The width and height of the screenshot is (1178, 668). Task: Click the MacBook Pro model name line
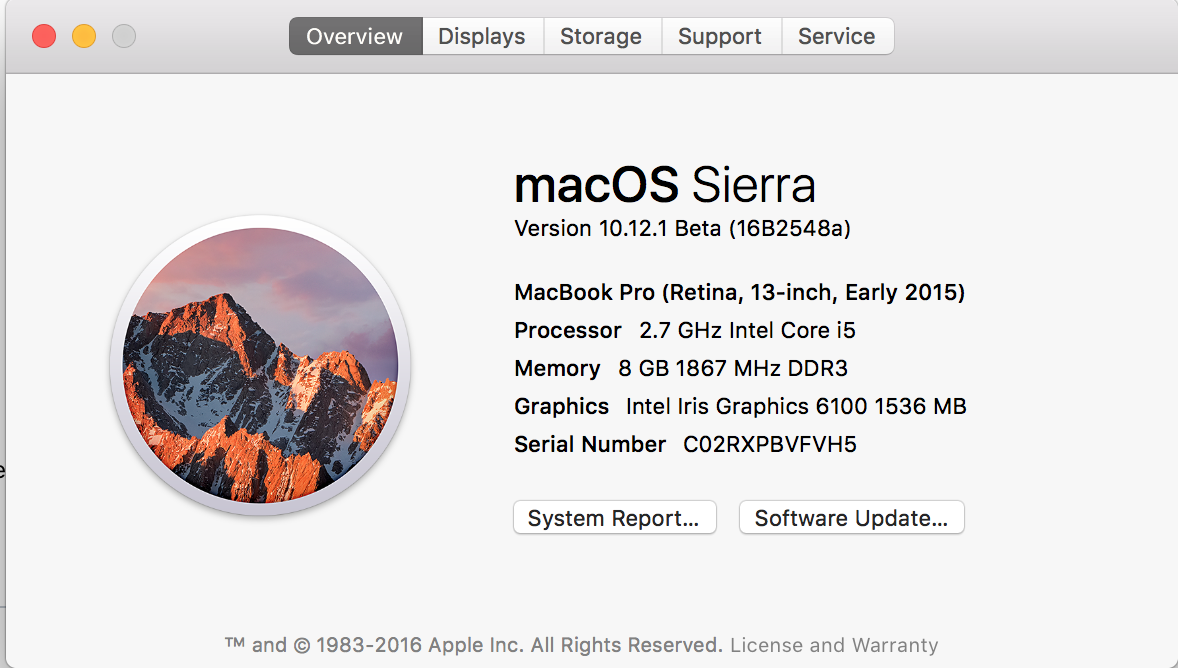click(x=739, y=293)
